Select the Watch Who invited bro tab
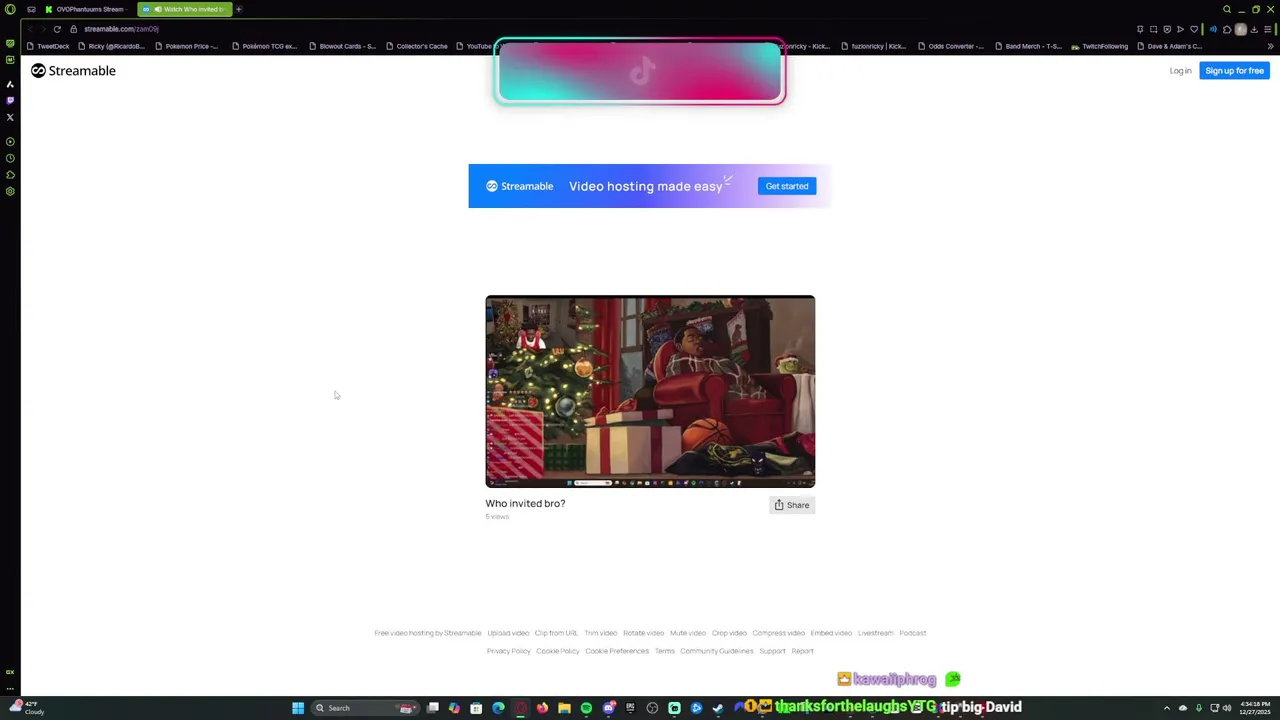The height and width of the screenshot is (720, 1280). point(186,9)
